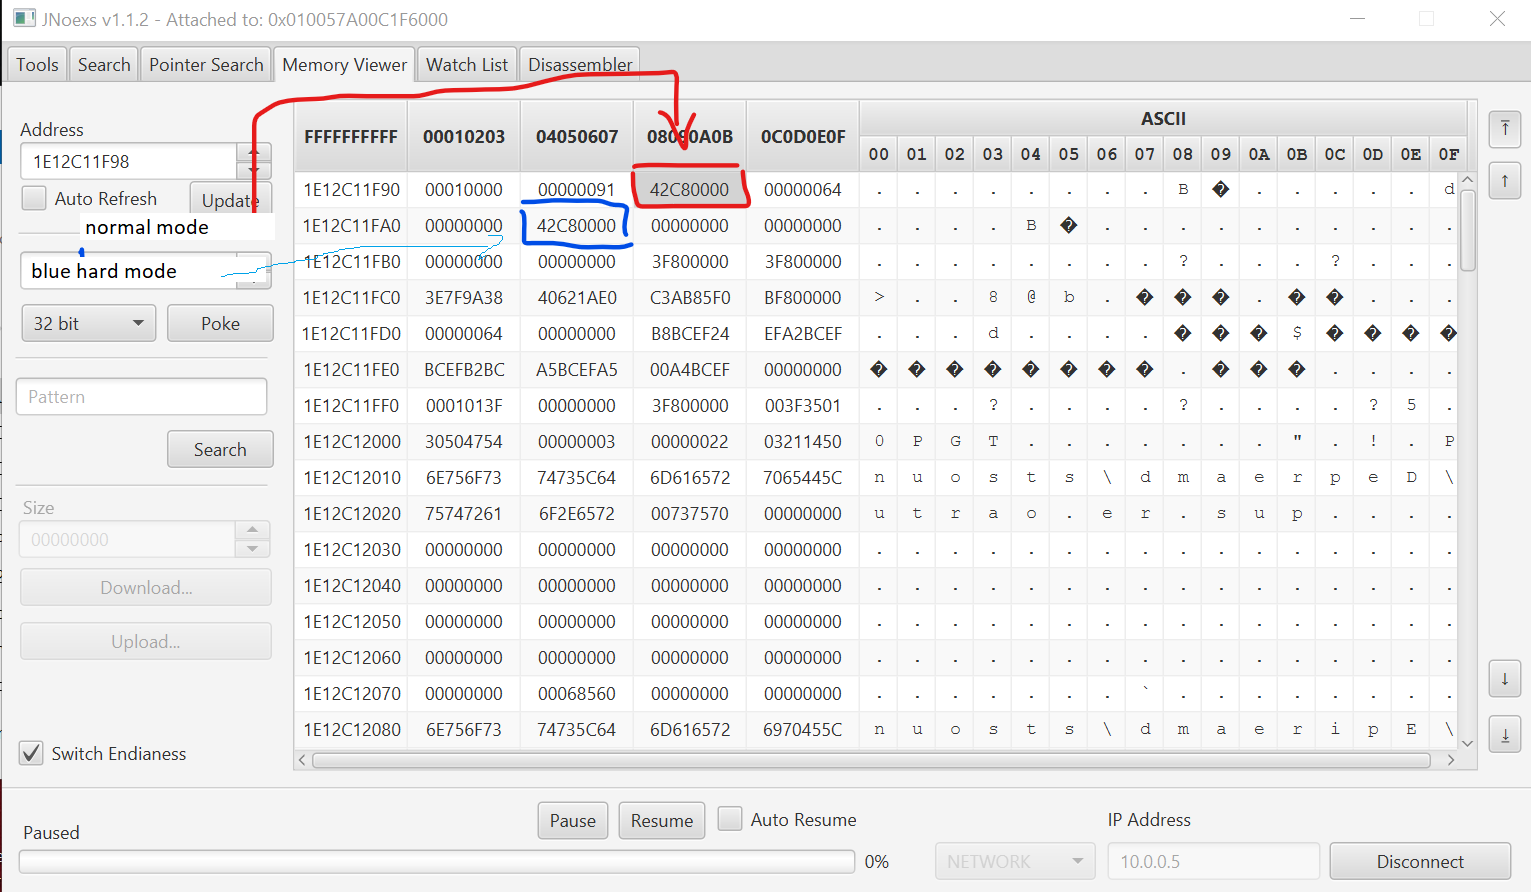Click the Pause button
This screenshot has width=1531, height=892.
572,820
